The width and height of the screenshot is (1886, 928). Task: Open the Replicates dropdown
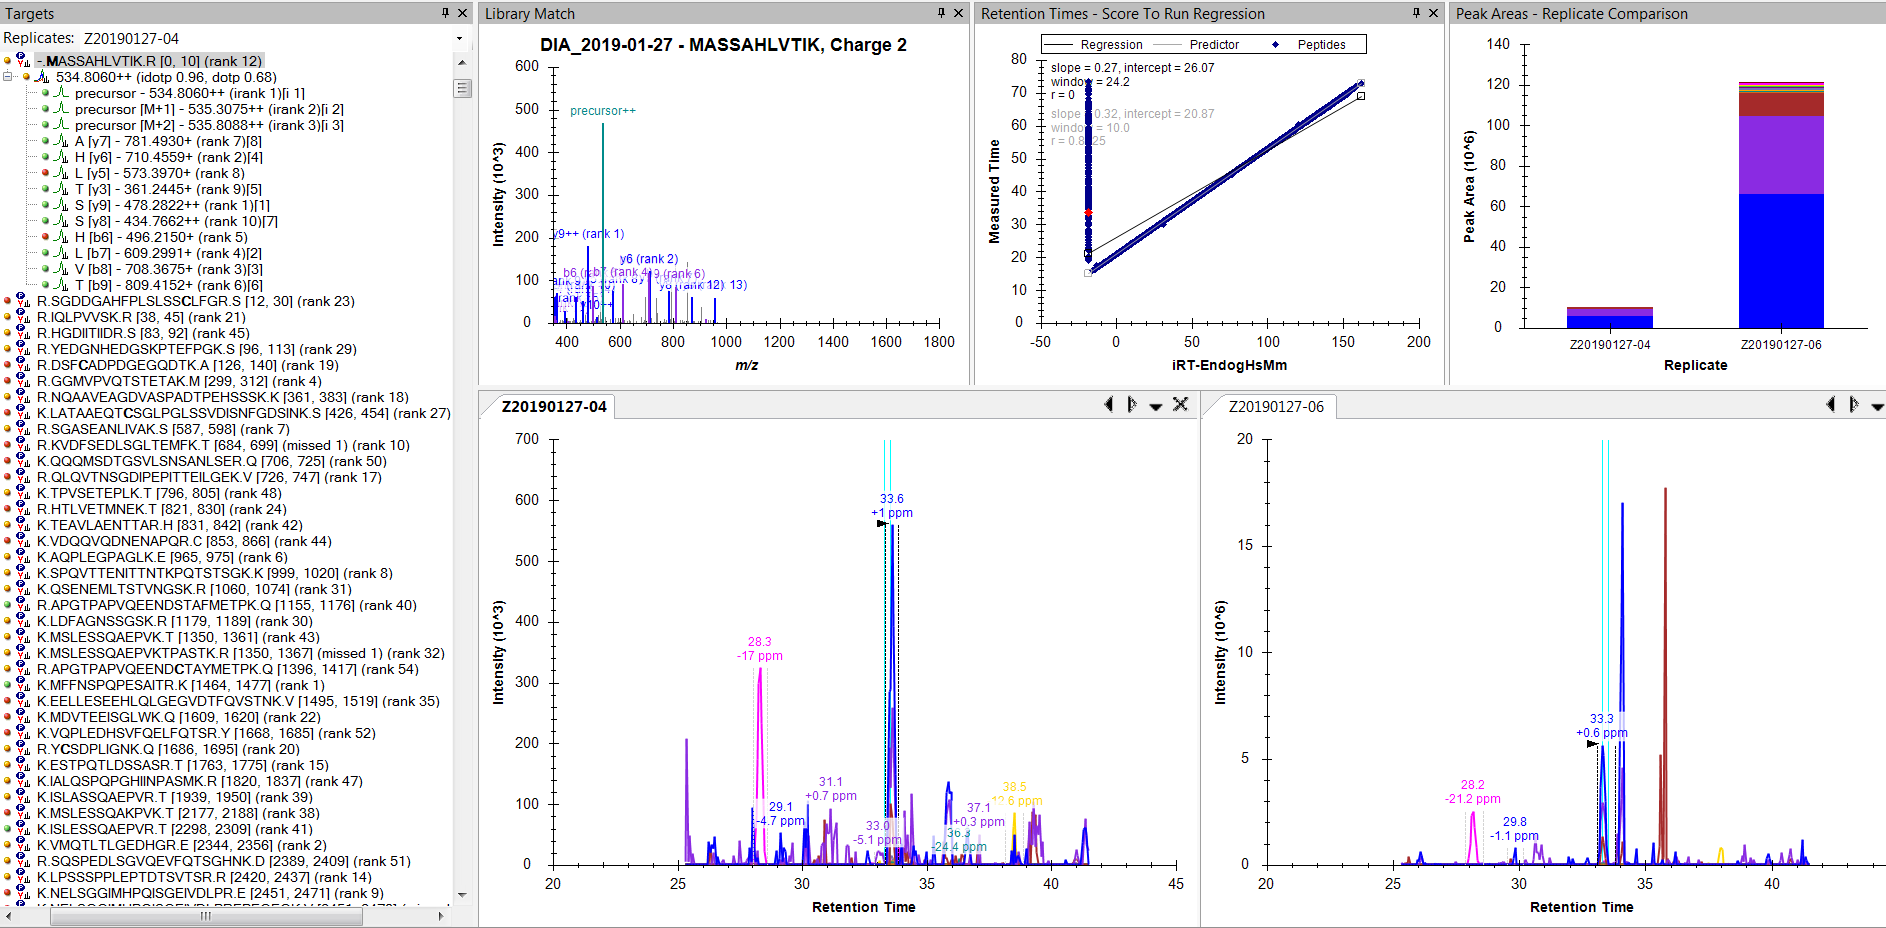(x=459, y=38)
